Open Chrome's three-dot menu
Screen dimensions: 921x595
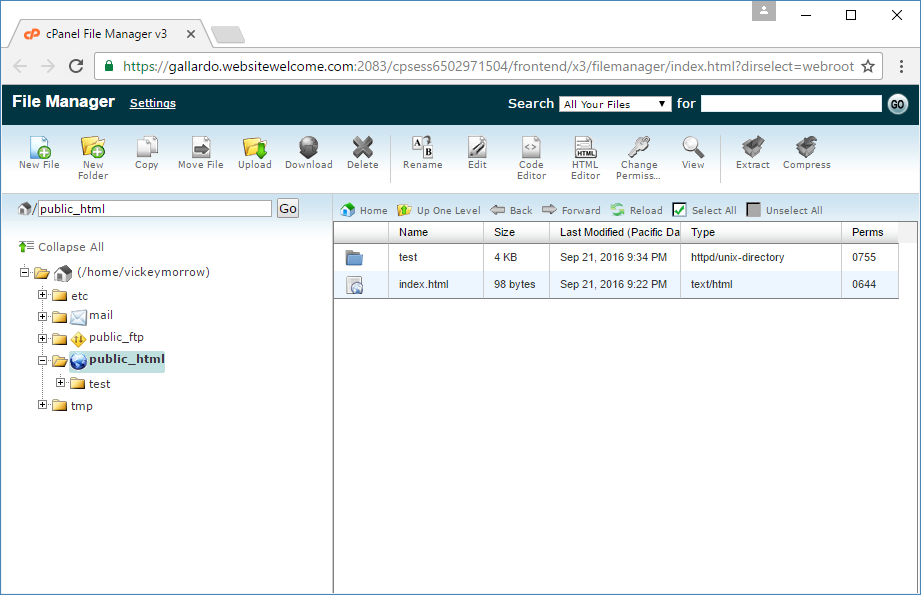pyautogui.click(x=901, y=66)
